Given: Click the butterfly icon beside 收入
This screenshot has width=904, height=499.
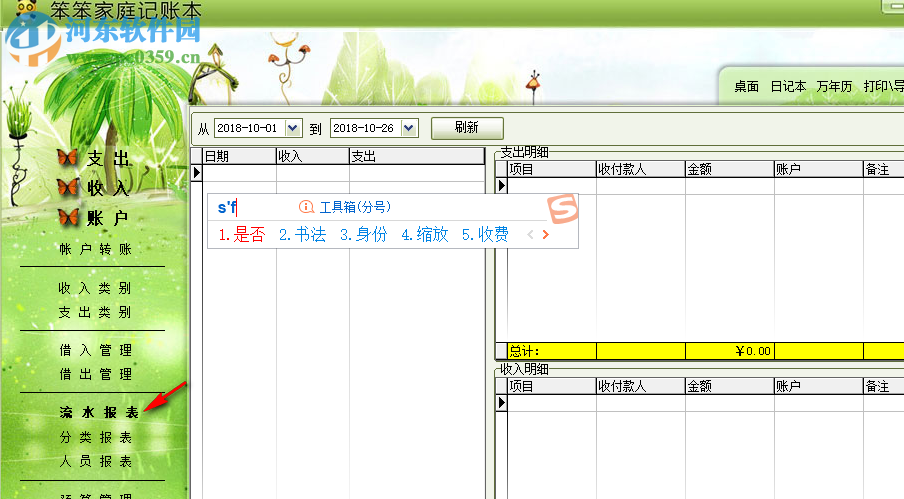Looking at the screenshot, I should (x=67, y=187).
